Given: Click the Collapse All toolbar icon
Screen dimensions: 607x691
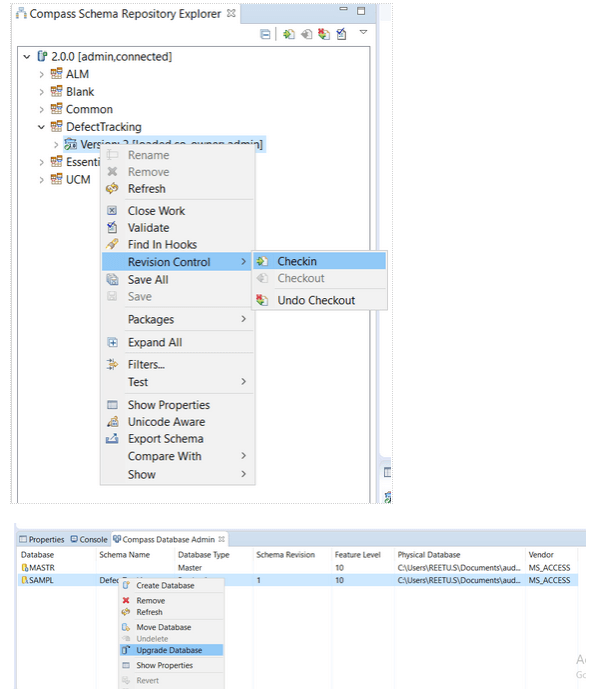Looking at the screenshot, I should (x=265, y=34).
